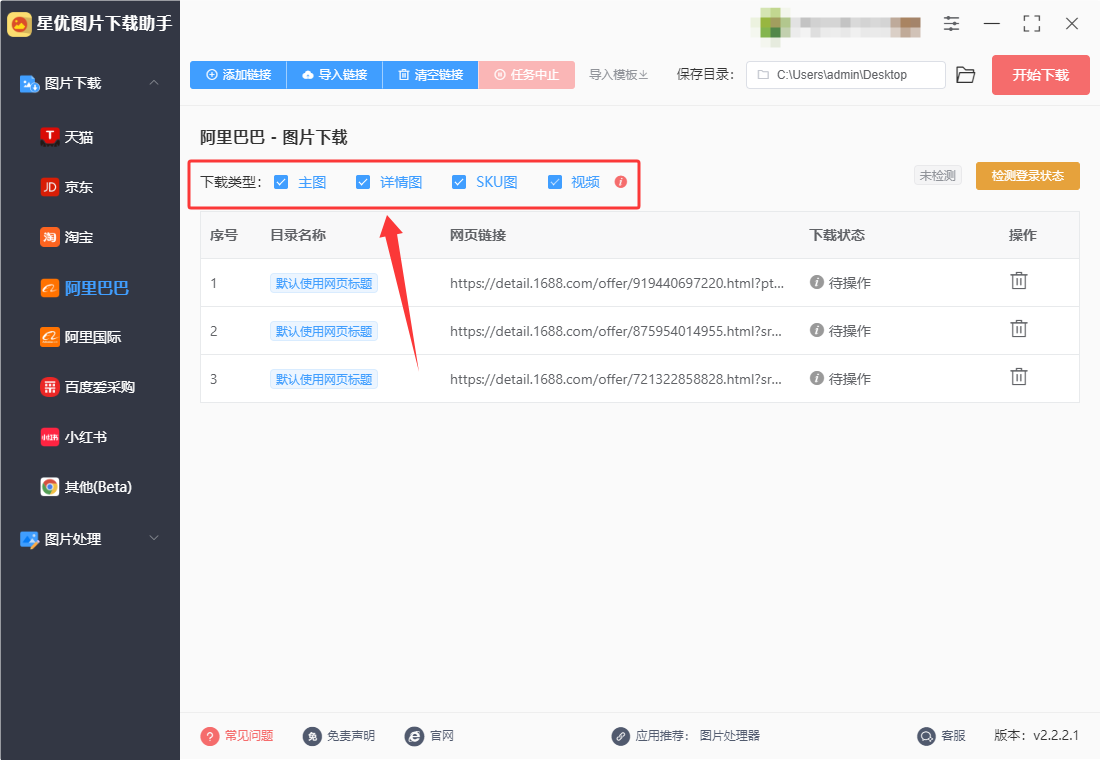Viewport: 1100px width, 760px height.
Task: Delete row 2 with the trash icon
Action: coord(1019,328)
